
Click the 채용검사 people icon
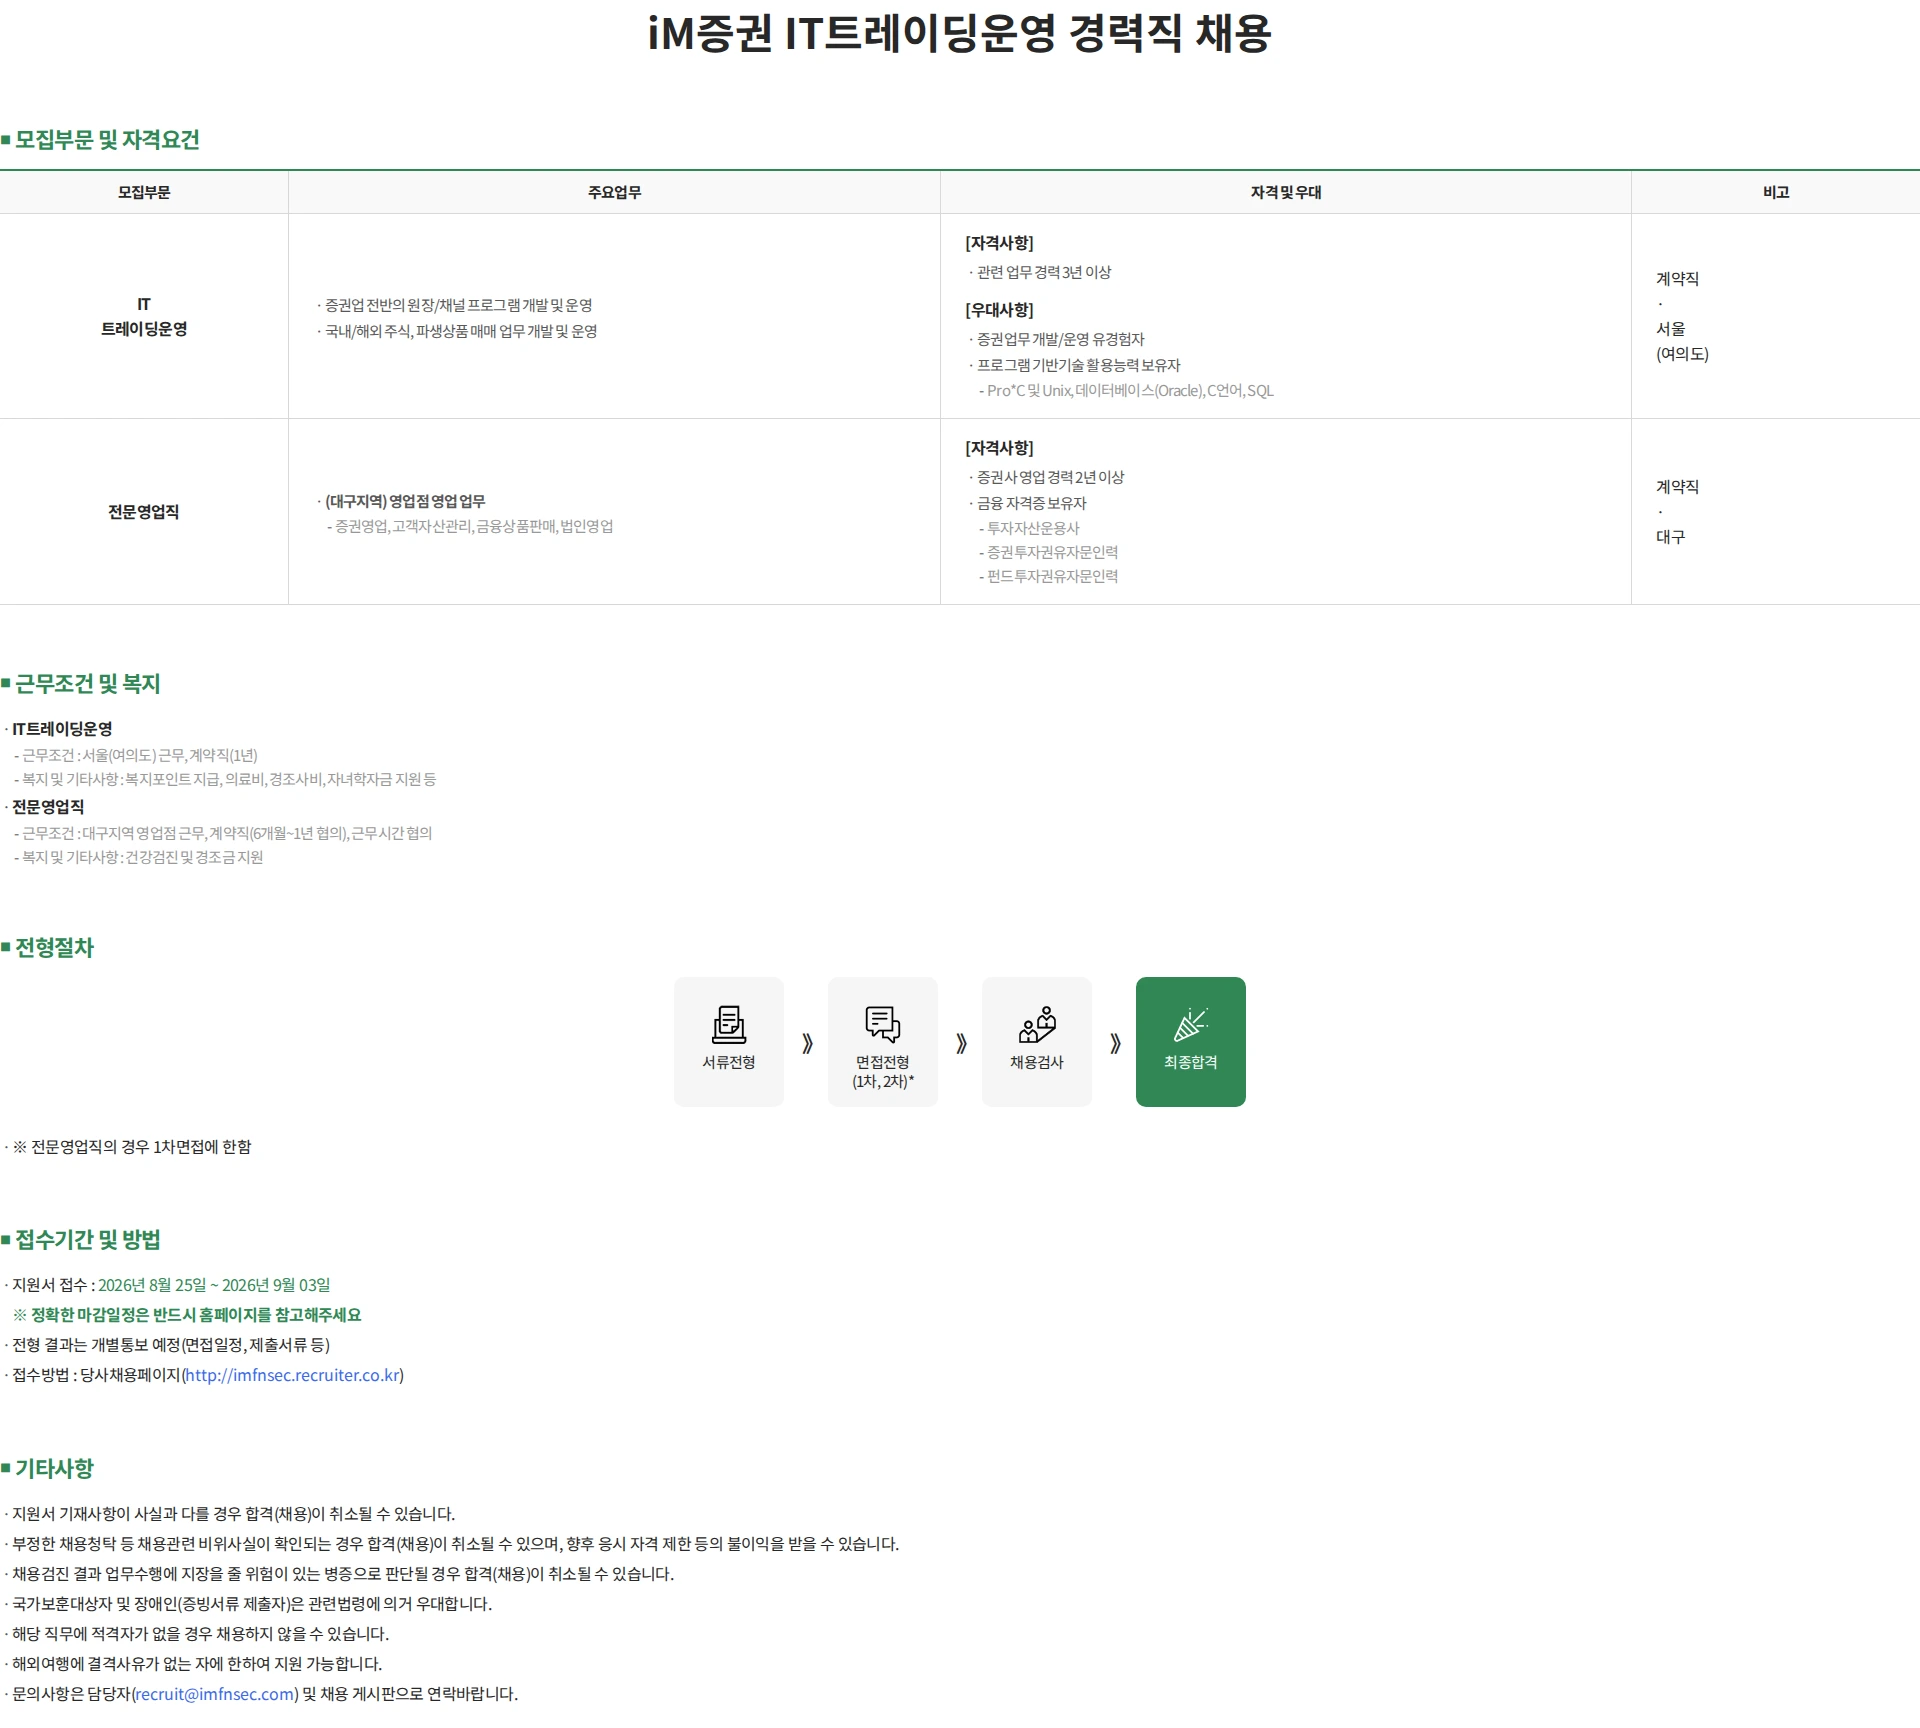pos(1037,1025)
